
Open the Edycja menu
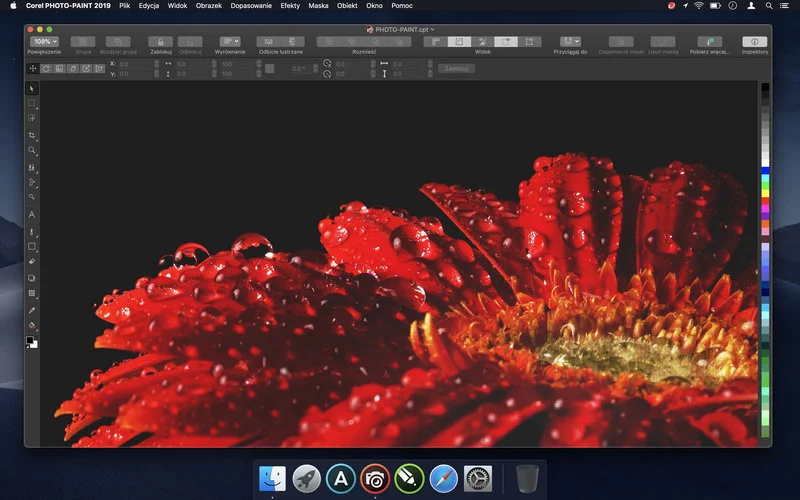tap(149, 6)
